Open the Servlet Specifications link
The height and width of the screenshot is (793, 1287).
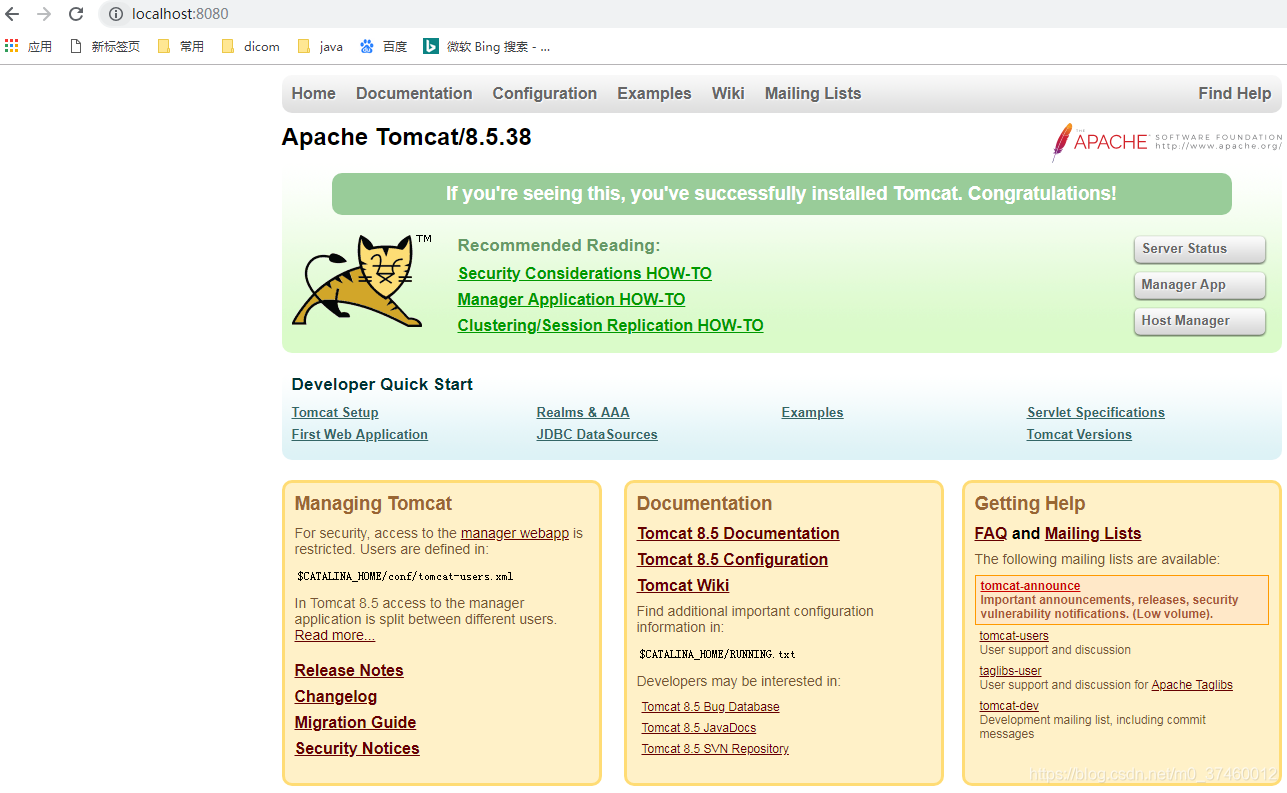(x=1096, y=412)
